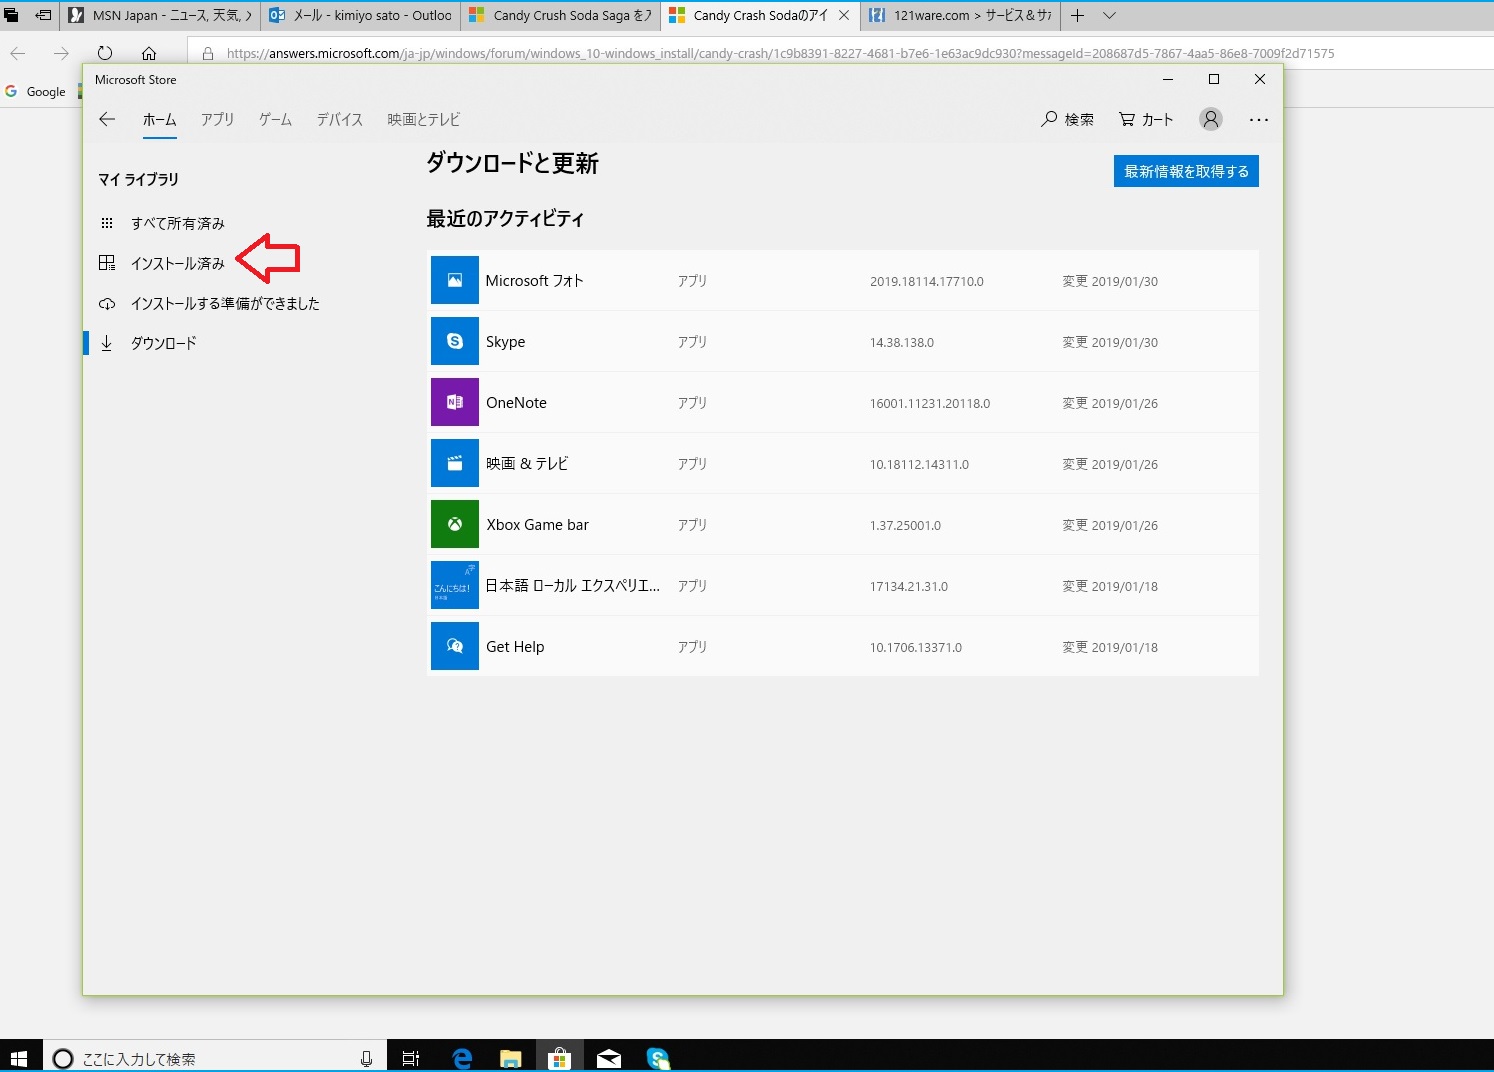The image size is (1494, 1072).
Task: Open Skype from the taskbar
Action: [x=658, y=1058]
